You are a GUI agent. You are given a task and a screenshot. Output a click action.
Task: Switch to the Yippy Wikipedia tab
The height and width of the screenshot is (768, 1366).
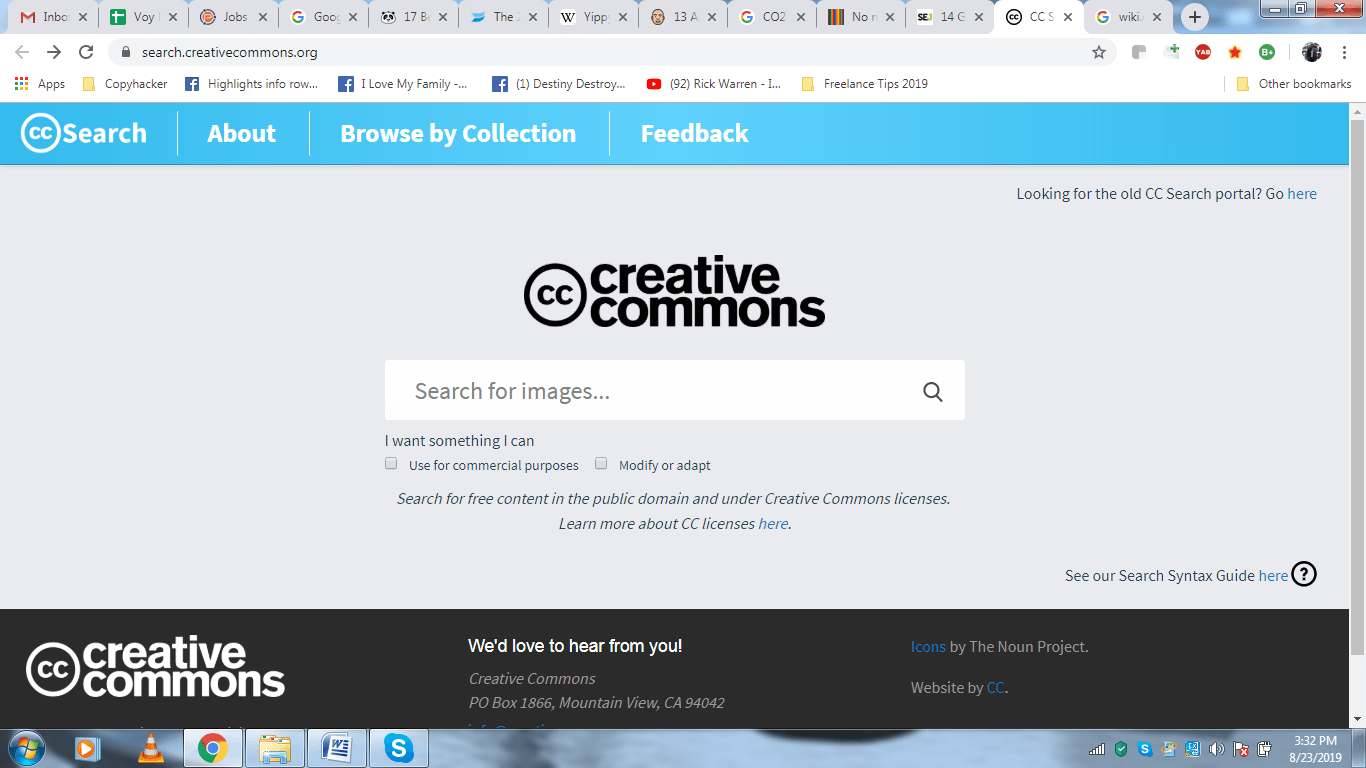click(x=594, y=17)
